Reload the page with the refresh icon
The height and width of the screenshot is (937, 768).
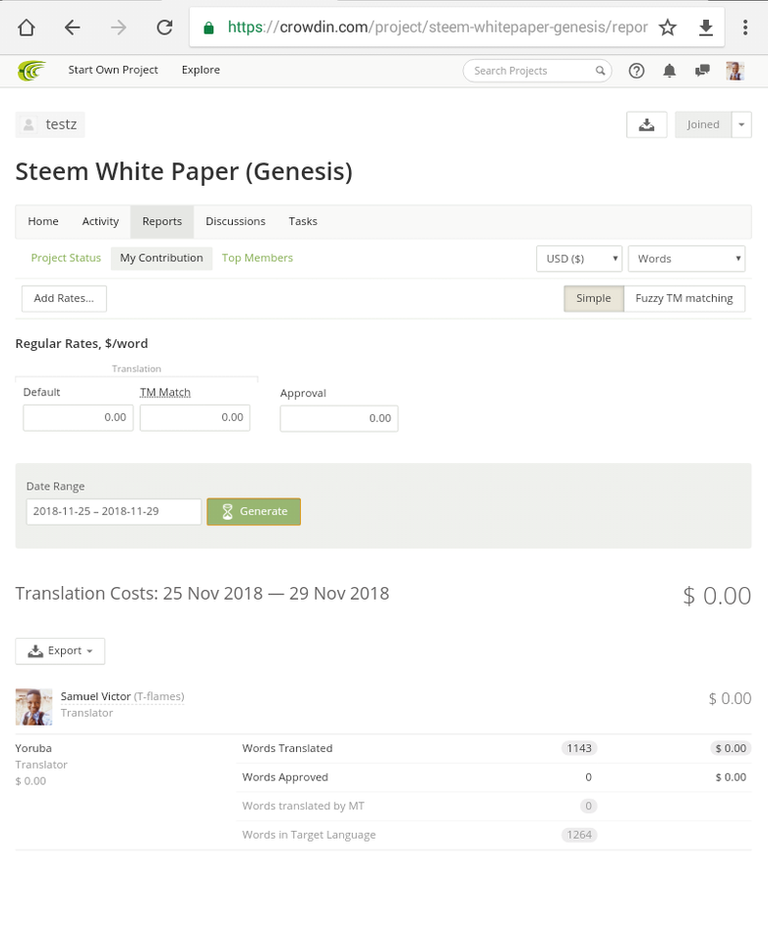[164, 28]
